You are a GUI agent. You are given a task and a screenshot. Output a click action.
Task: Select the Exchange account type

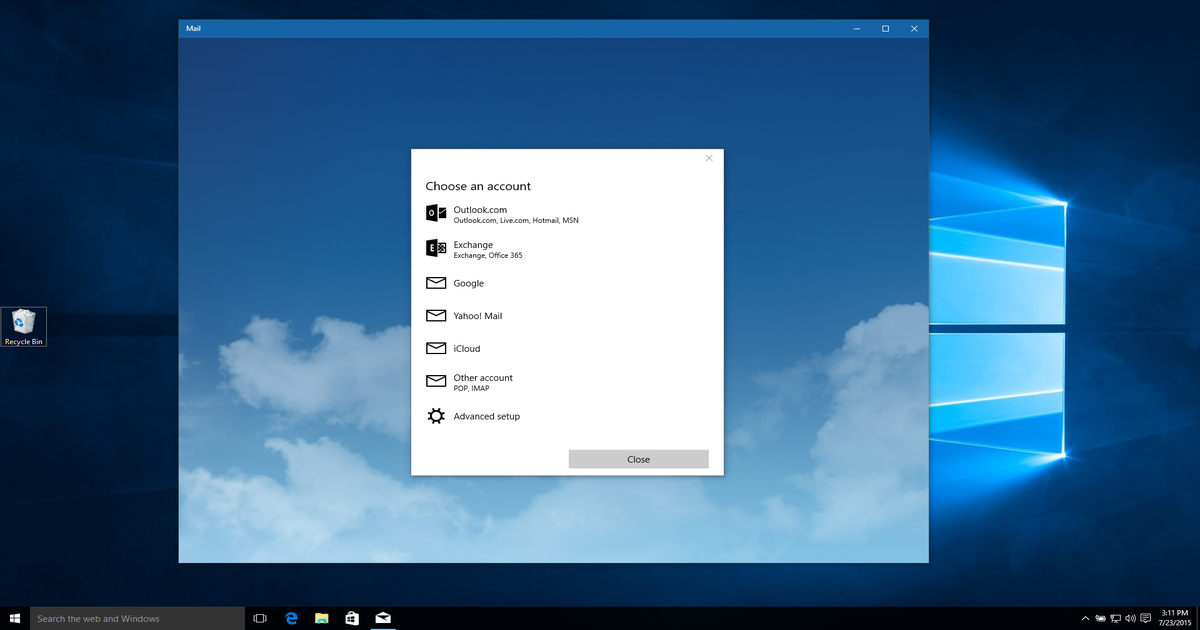point(473,248)
